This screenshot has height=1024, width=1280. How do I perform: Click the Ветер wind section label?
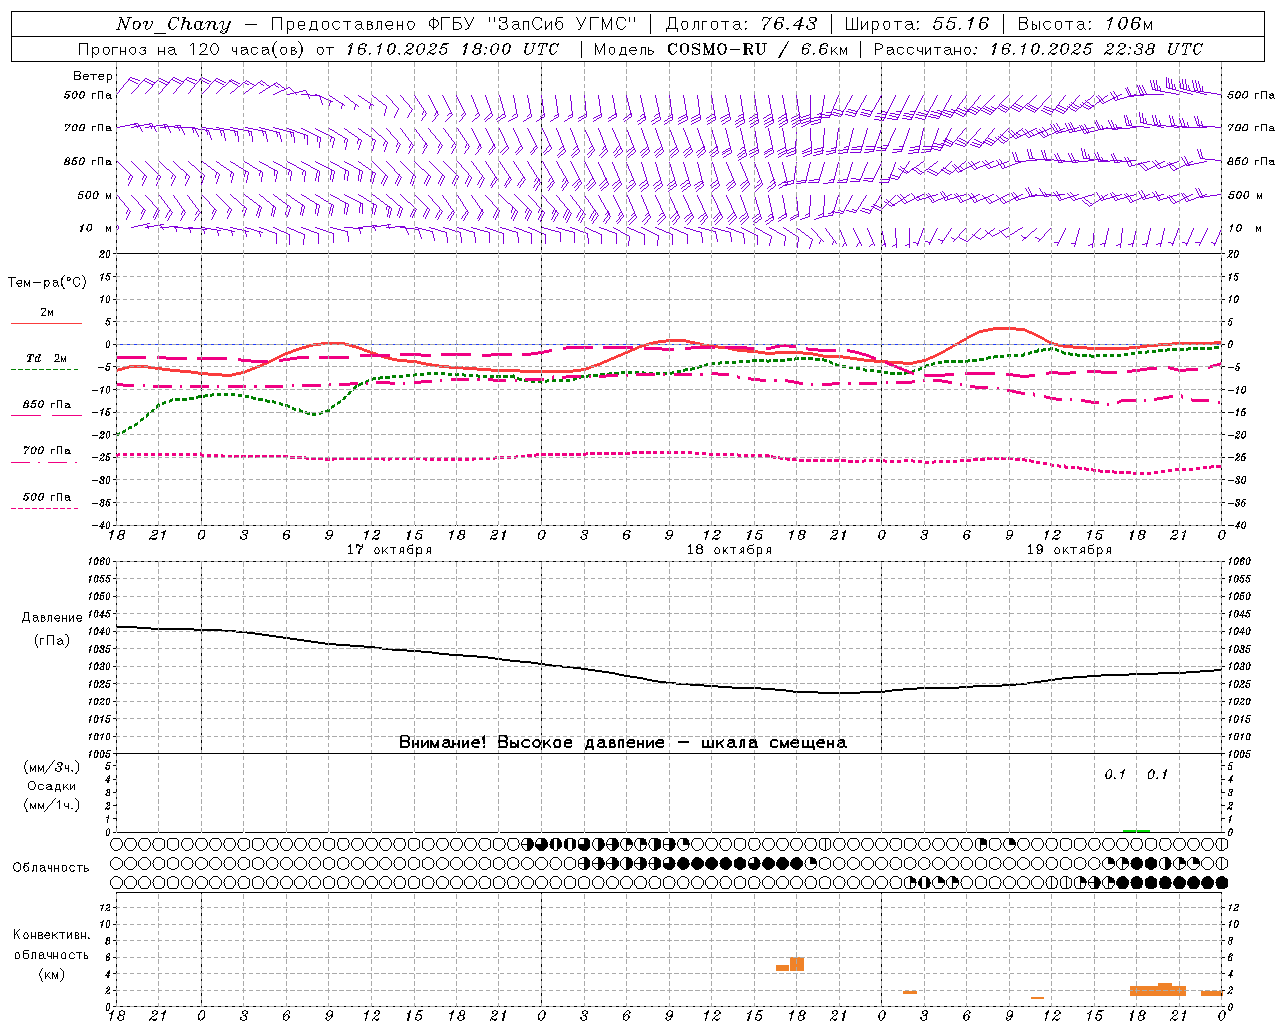93,76
